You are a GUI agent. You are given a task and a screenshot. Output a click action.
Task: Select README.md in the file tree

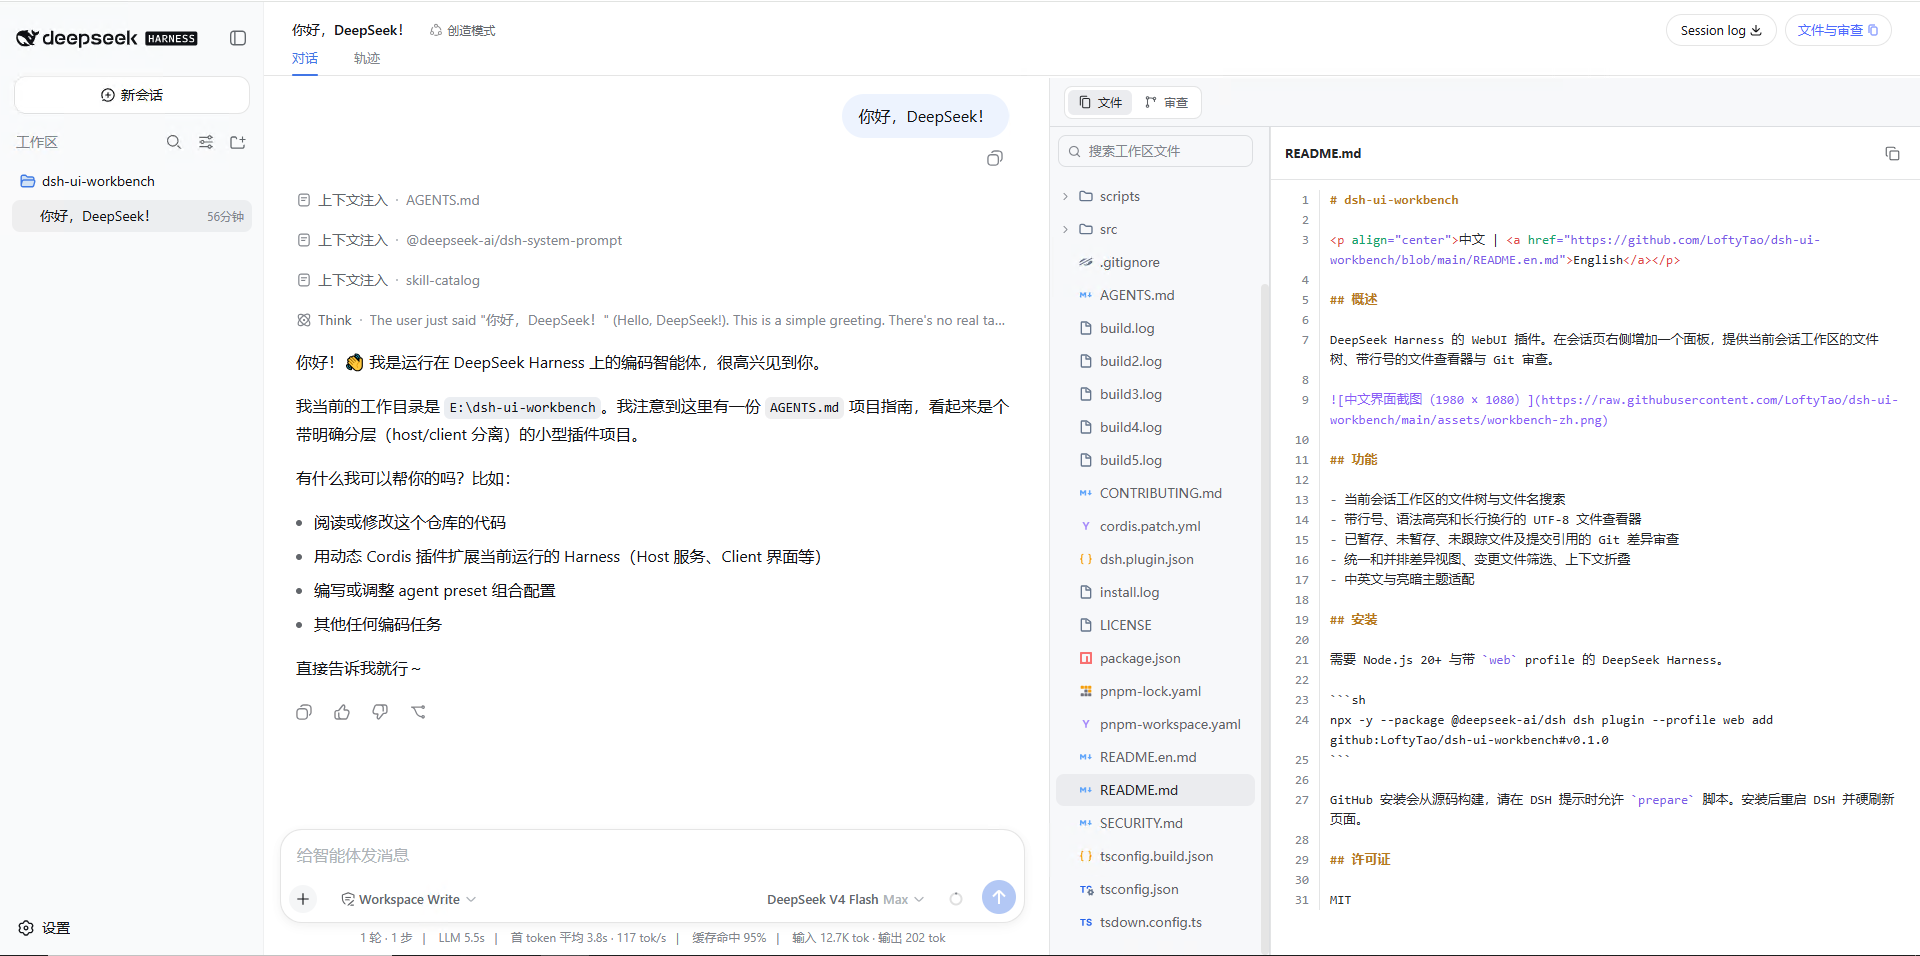pyautogui.click(x=1155, y=790)
